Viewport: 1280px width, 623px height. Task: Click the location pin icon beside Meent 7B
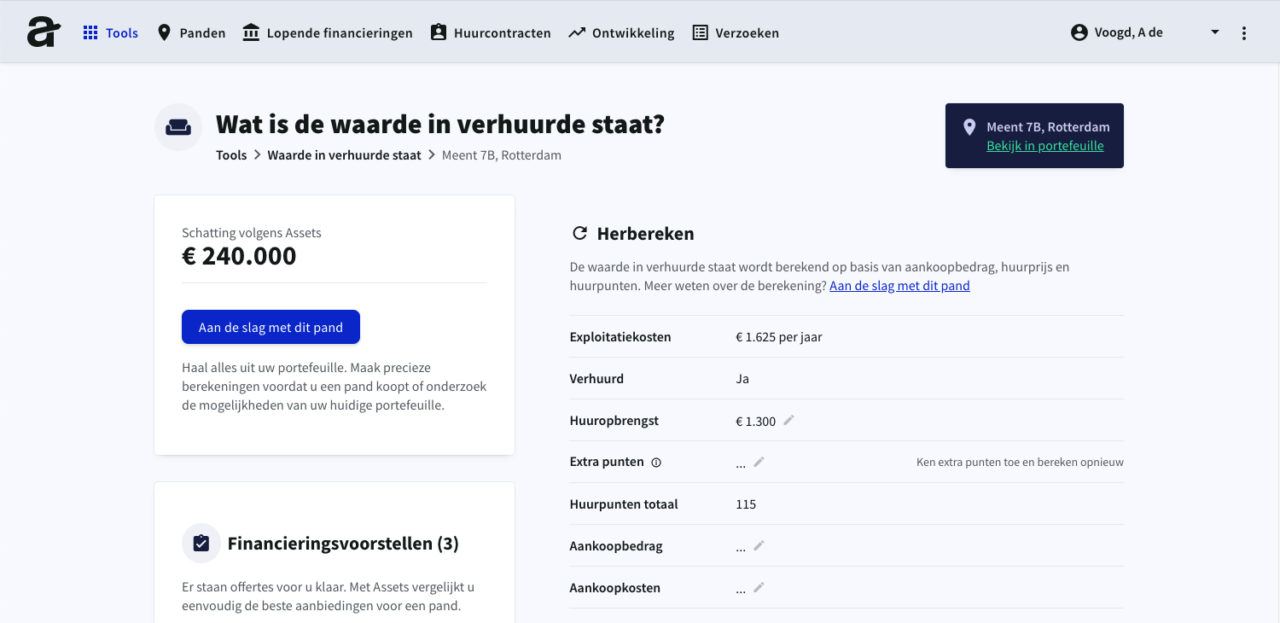[968, 127]
